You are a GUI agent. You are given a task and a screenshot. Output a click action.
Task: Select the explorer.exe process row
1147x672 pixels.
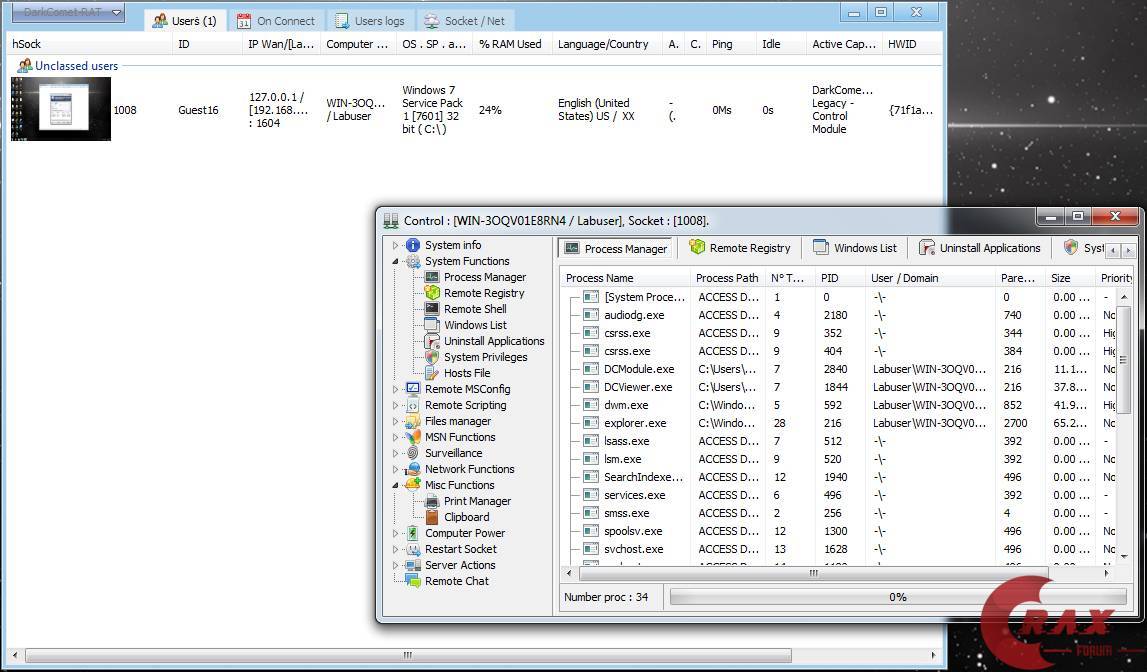pyautogui.click(x=635, y=423)
